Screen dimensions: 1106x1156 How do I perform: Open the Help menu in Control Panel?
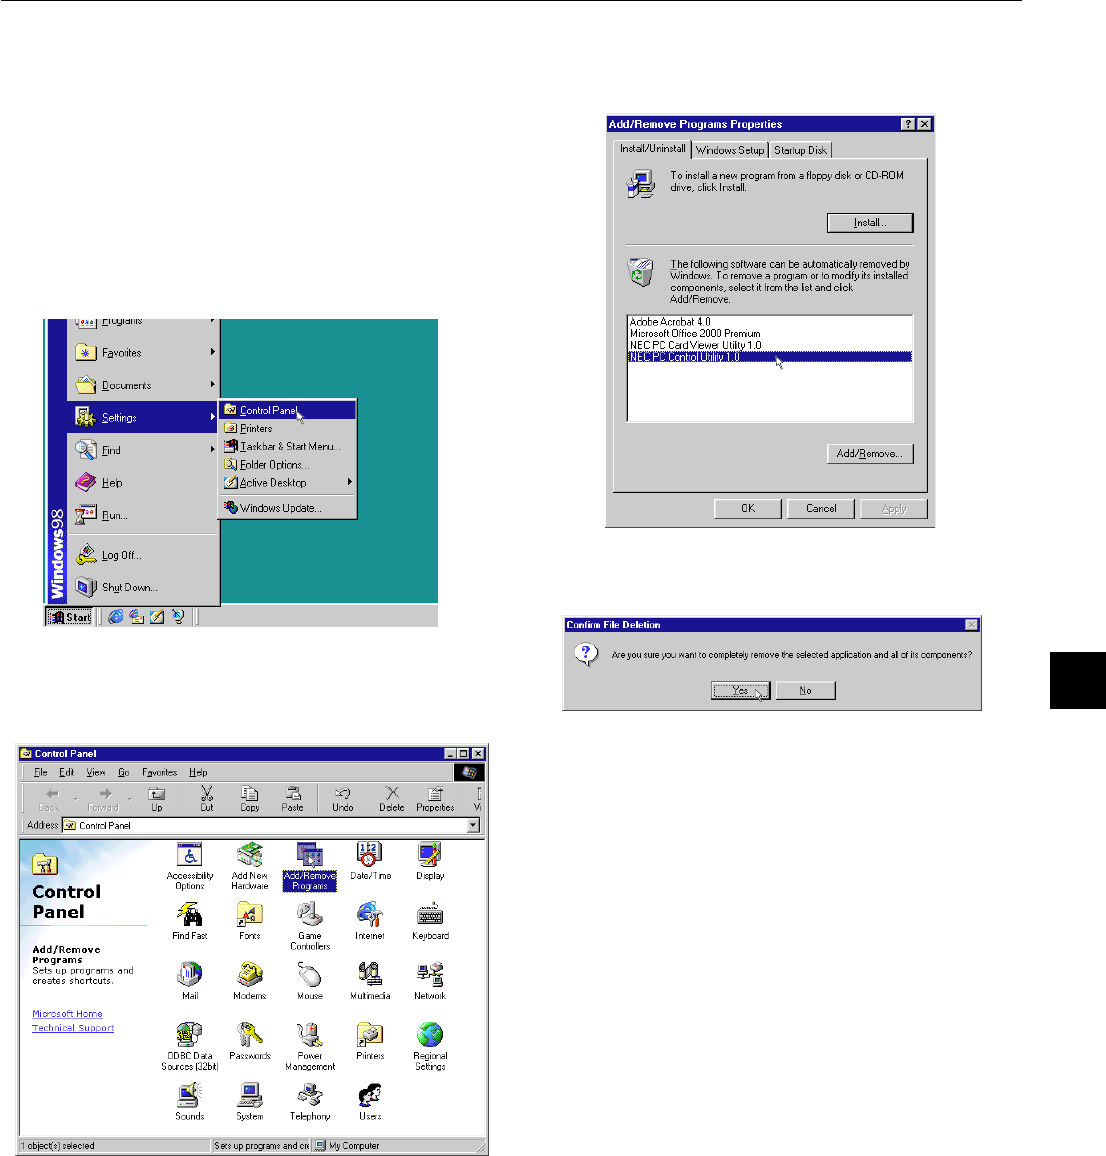pos(198,773)
